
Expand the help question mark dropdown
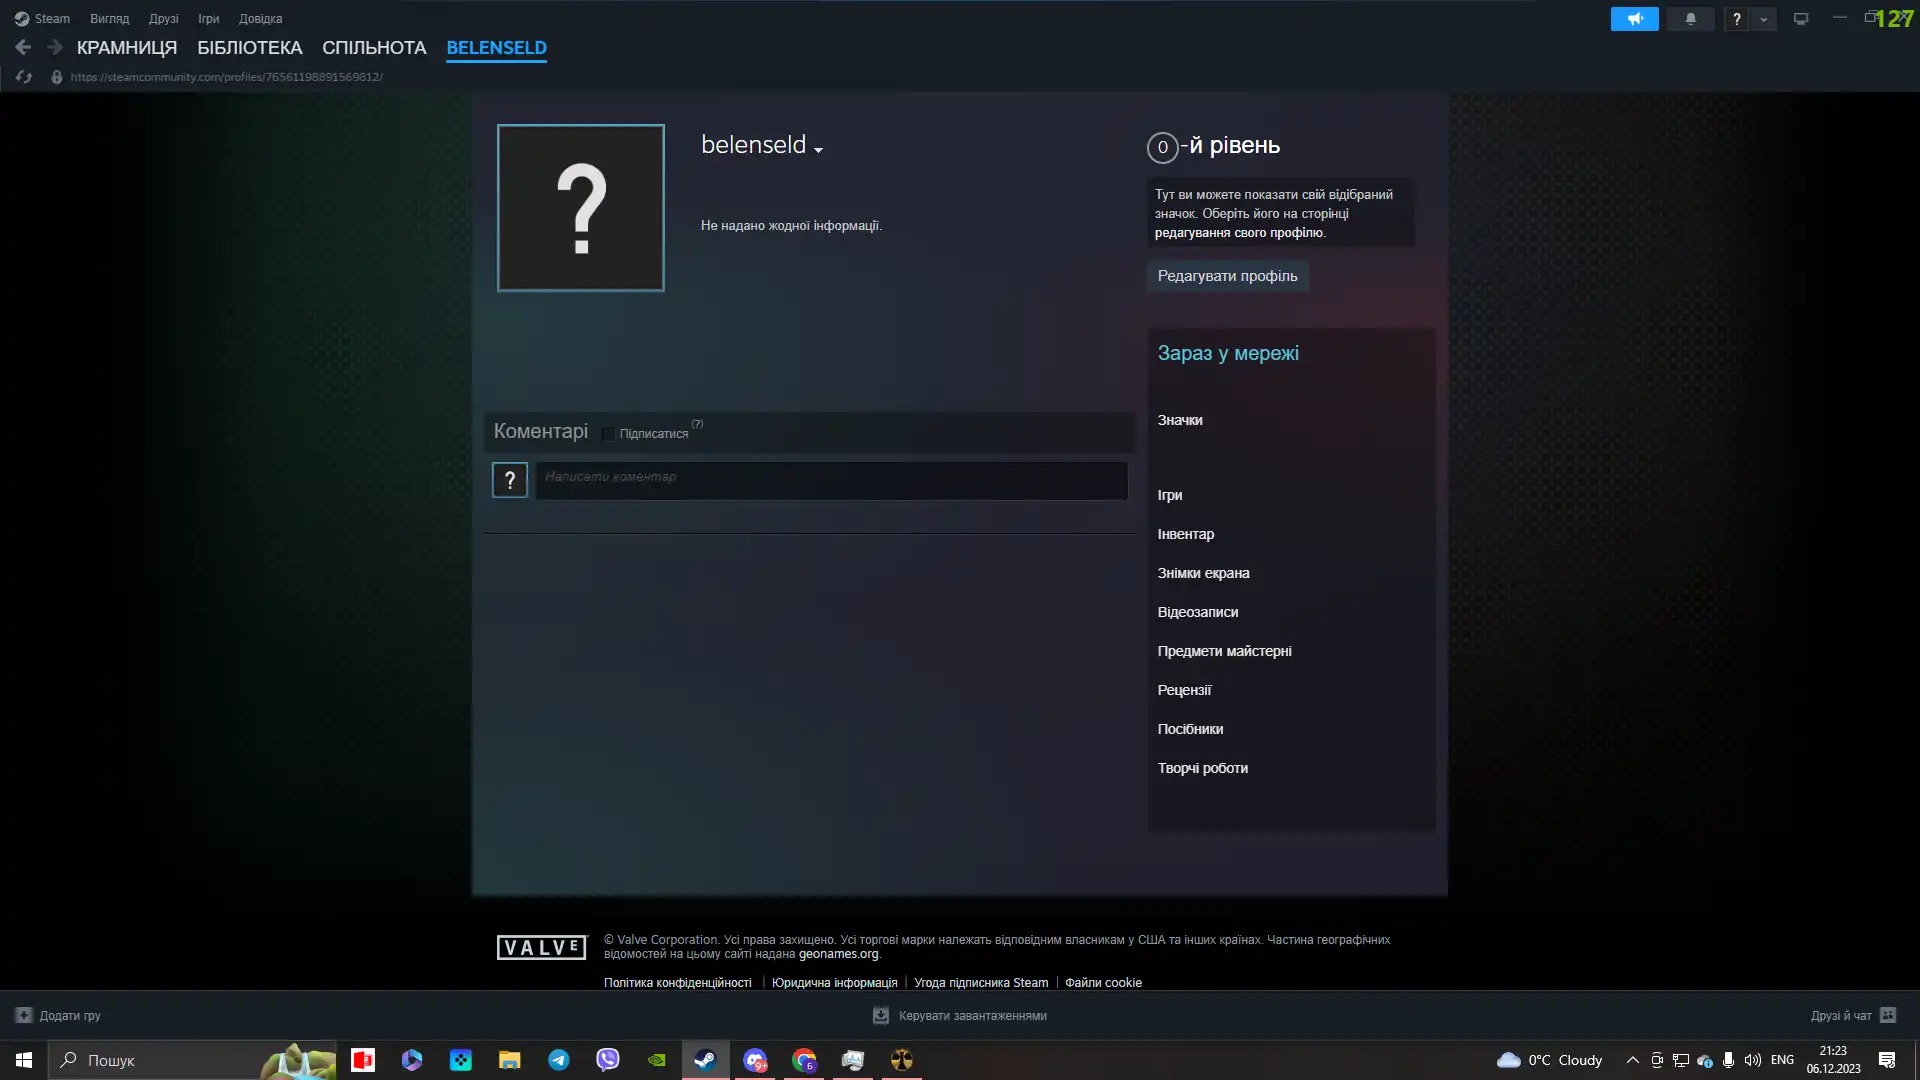click(1763, 19)
